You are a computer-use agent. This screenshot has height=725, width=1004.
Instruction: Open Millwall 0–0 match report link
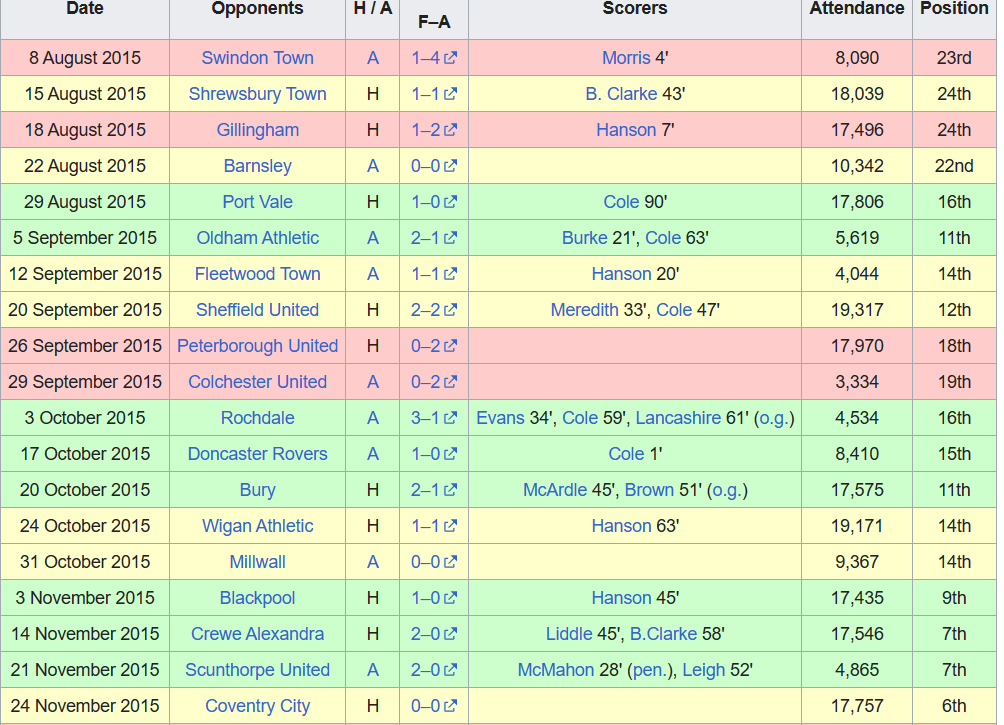click(x=434, y=562)
